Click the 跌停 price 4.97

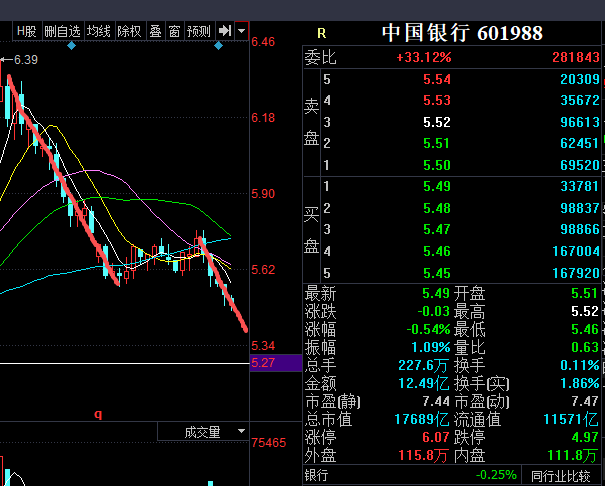click(x=585, y=437)
